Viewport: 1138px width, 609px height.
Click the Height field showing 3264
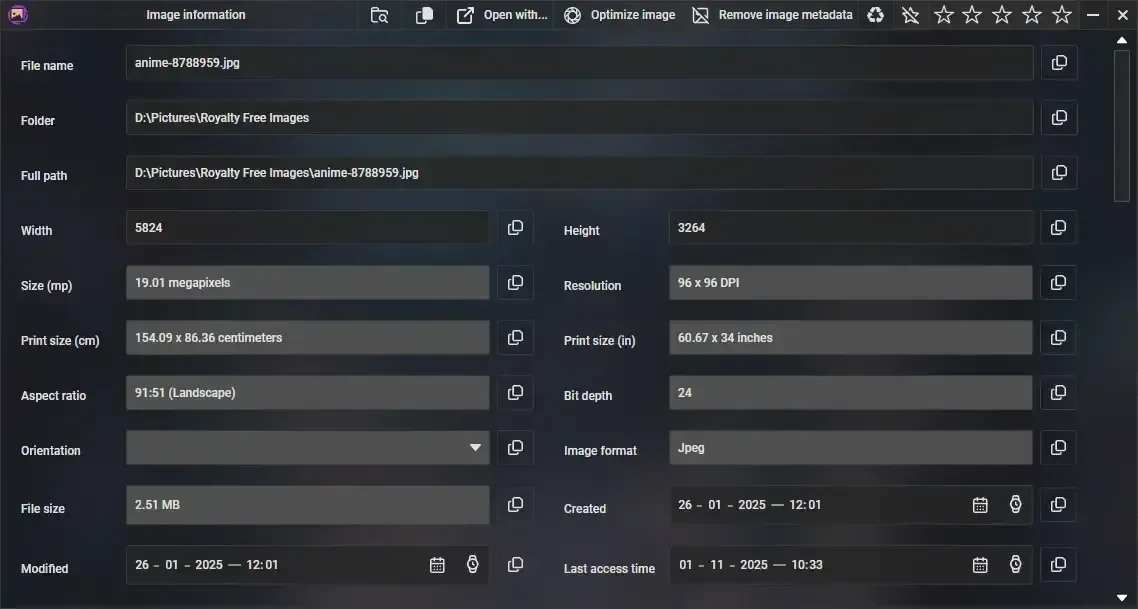pyautogui.click(x=851, y=228)
